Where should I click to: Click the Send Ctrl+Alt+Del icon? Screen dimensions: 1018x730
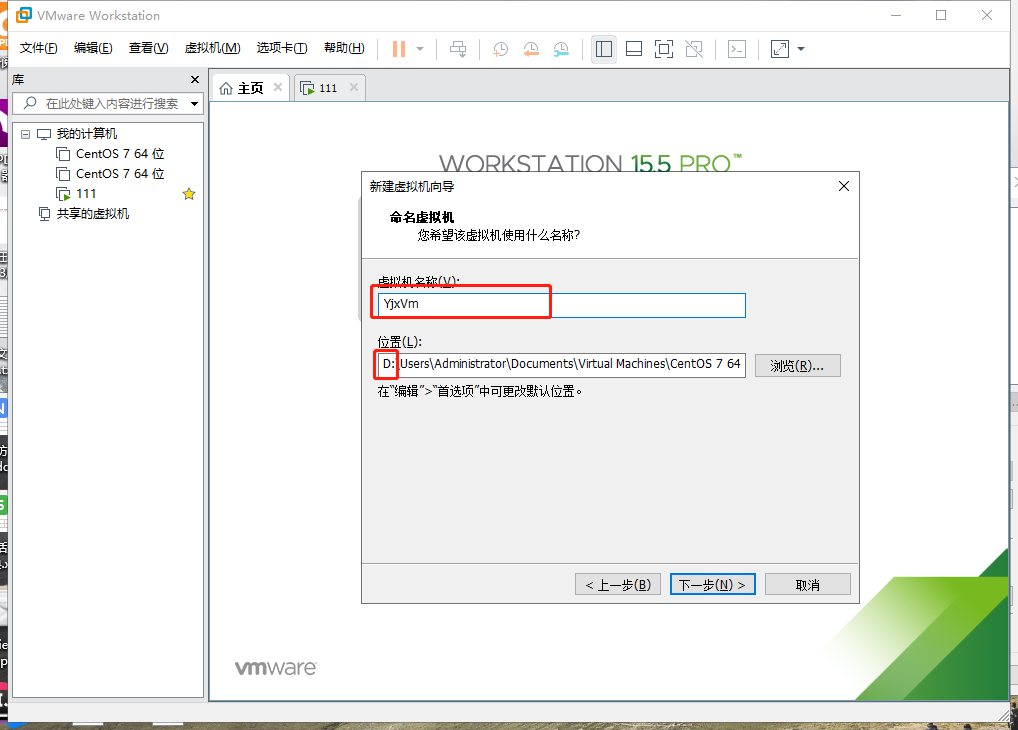click(458, 49)
